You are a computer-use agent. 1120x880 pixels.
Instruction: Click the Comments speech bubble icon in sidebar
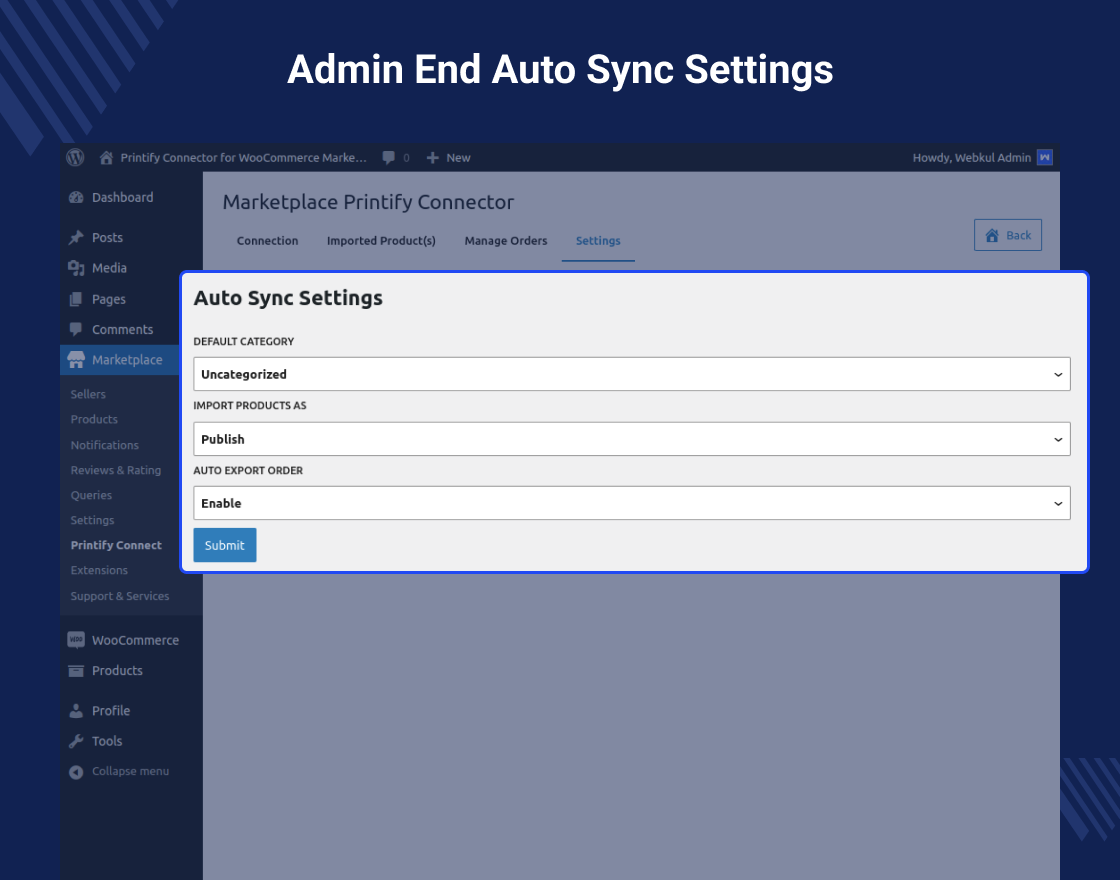pyautogui.click(x=76, y=329)
